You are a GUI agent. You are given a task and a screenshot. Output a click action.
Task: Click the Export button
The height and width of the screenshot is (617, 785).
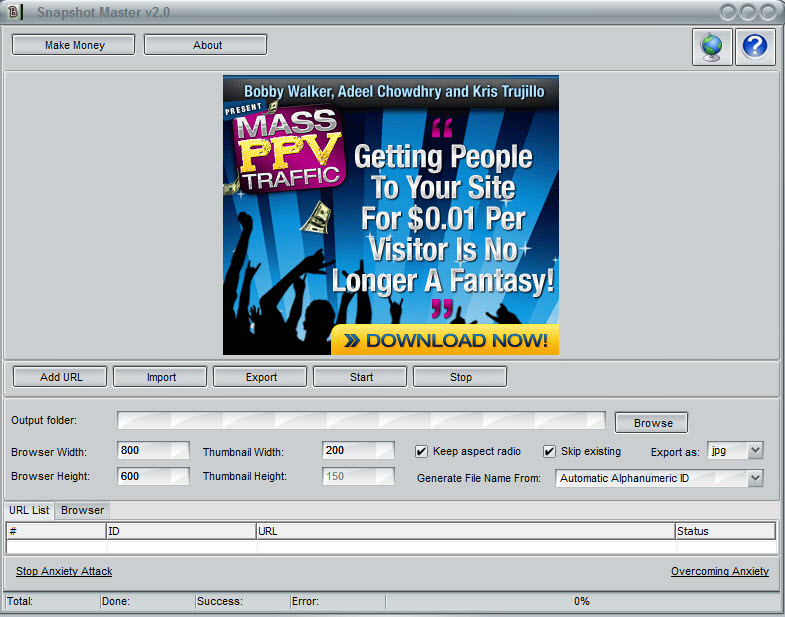click(x=260, y=377)
